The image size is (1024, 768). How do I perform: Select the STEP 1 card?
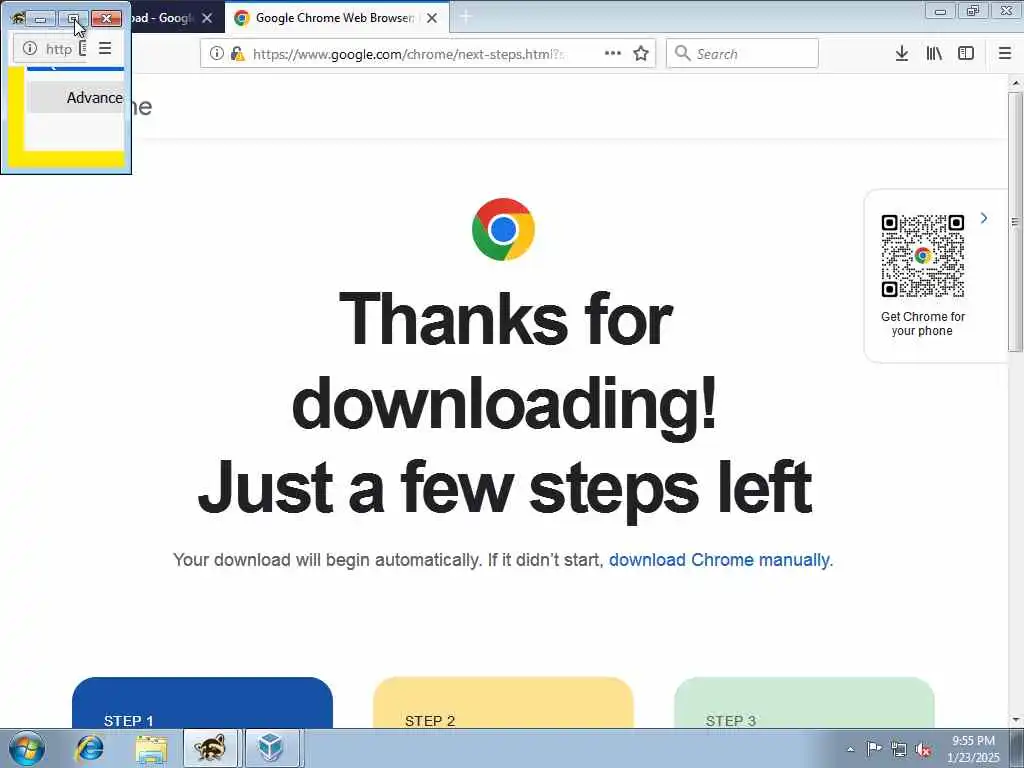(202, 703)
